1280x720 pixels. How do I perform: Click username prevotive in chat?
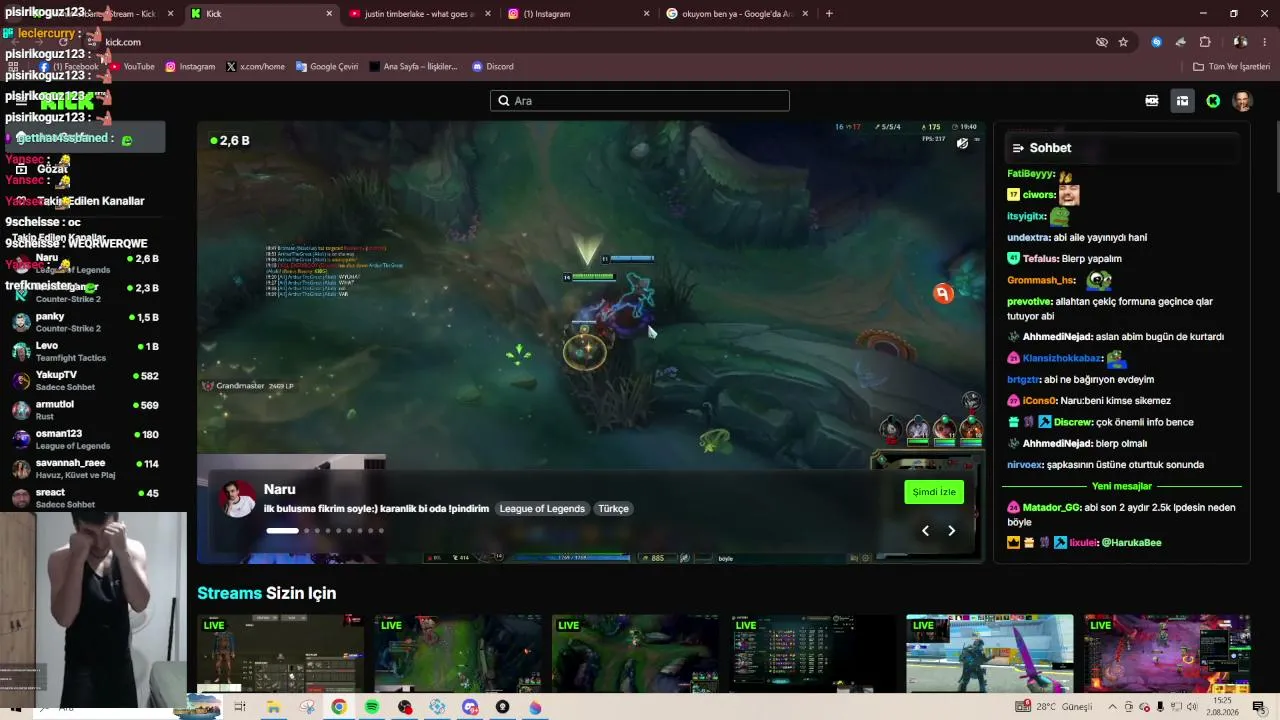click(1029, 301)
